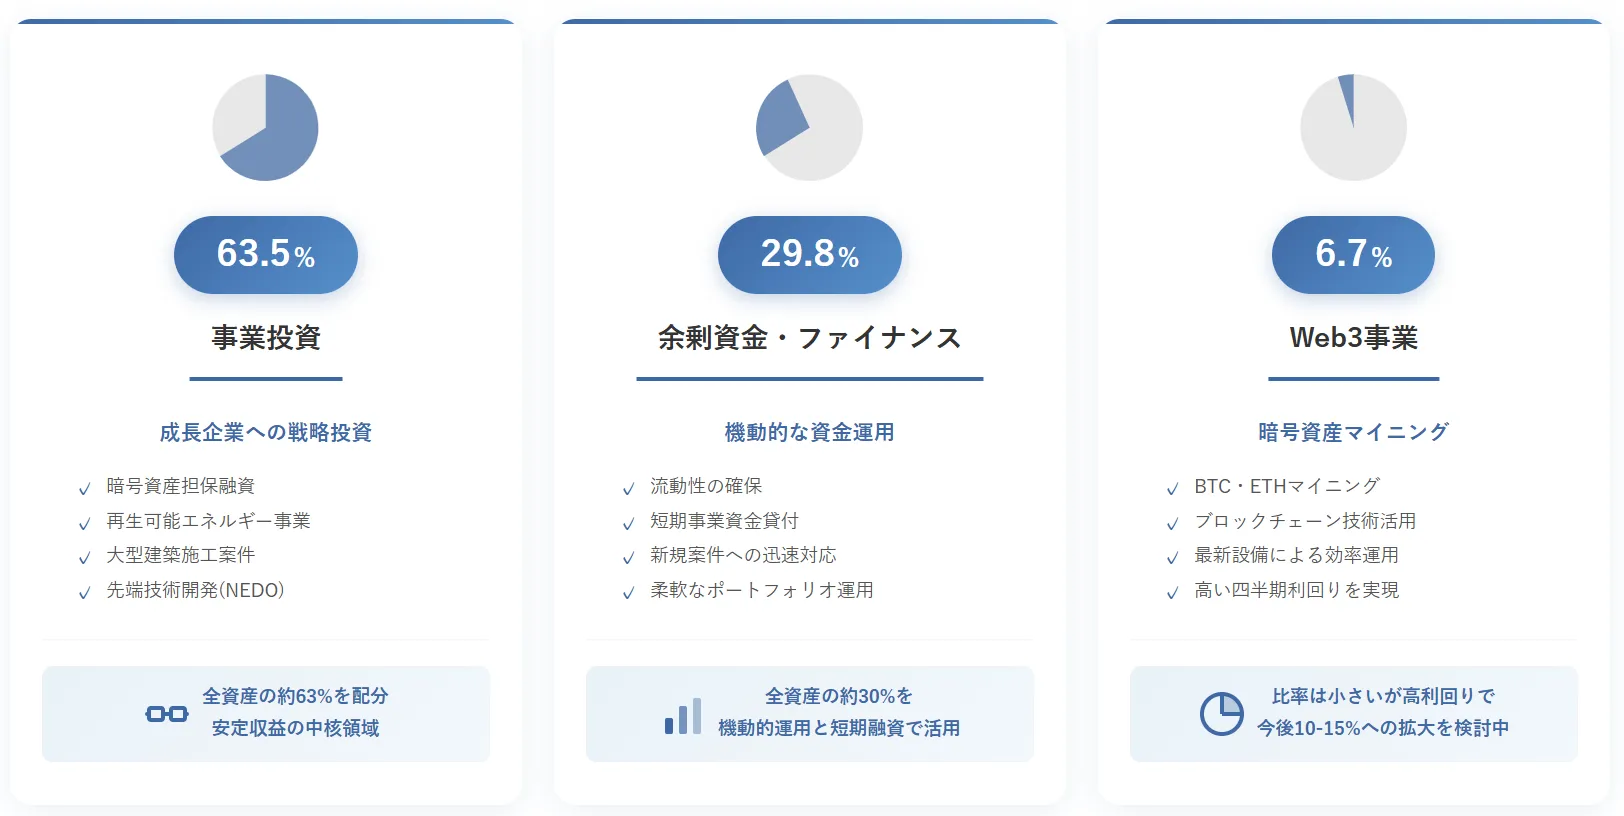This screenshot has height=816, width=1624.
Task: Select the 事業投資 heading
Action: [265, 338]
